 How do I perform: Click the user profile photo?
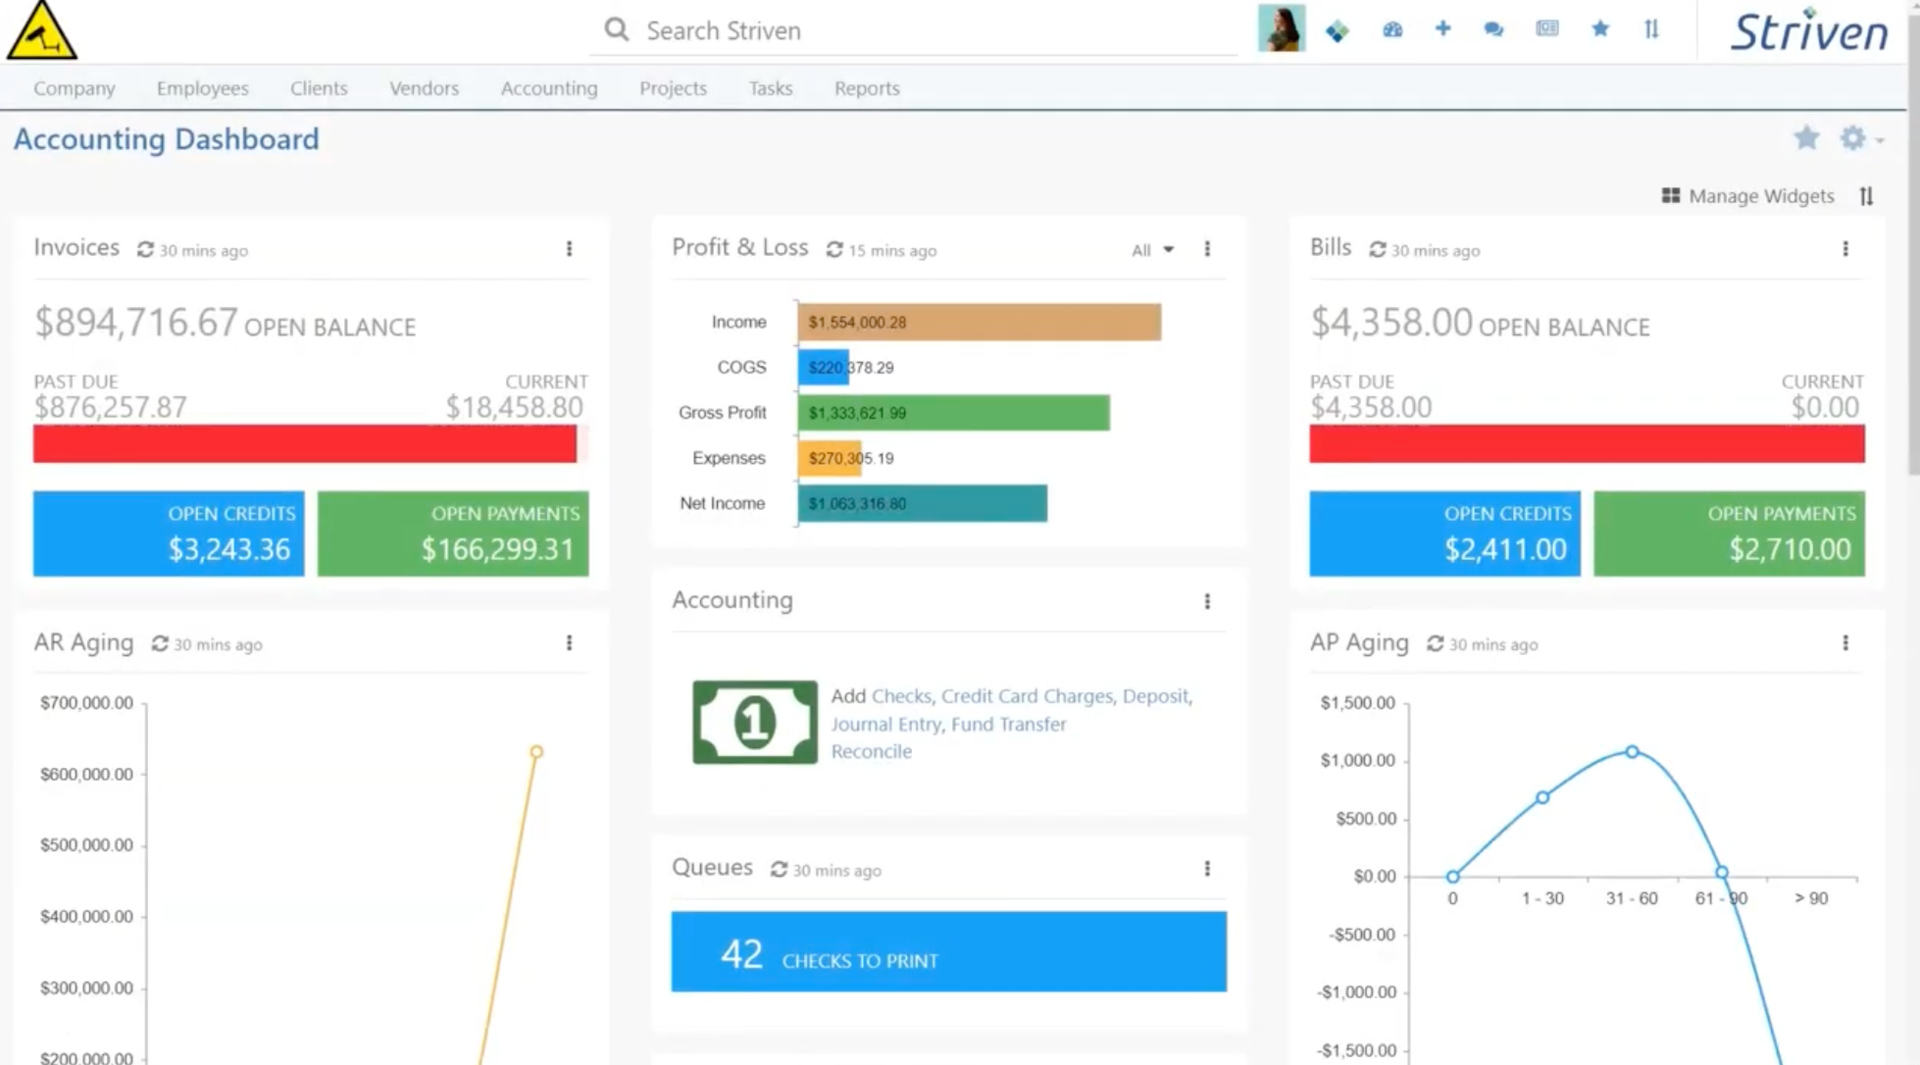1282,28
